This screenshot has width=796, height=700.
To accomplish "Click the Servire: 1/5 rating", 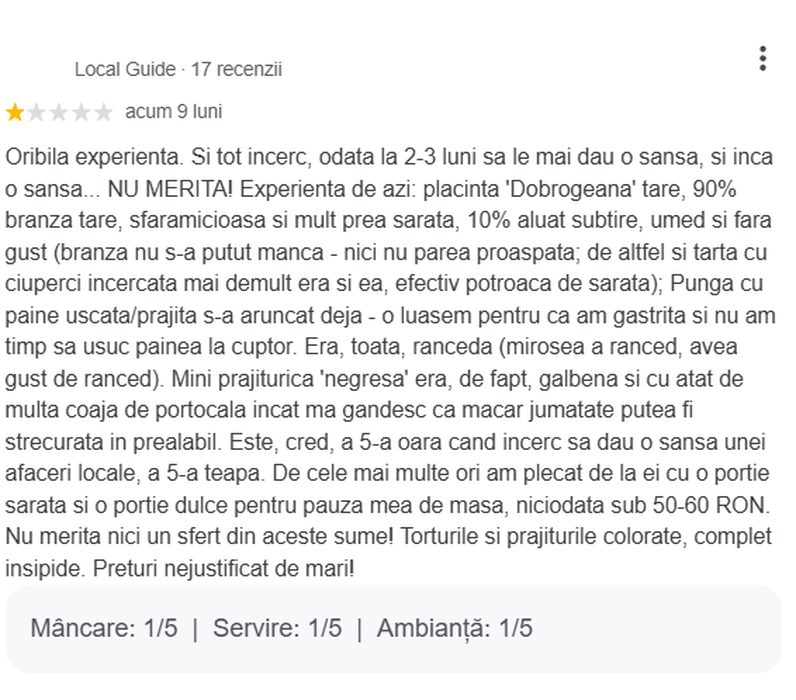I will coord(277,628).
